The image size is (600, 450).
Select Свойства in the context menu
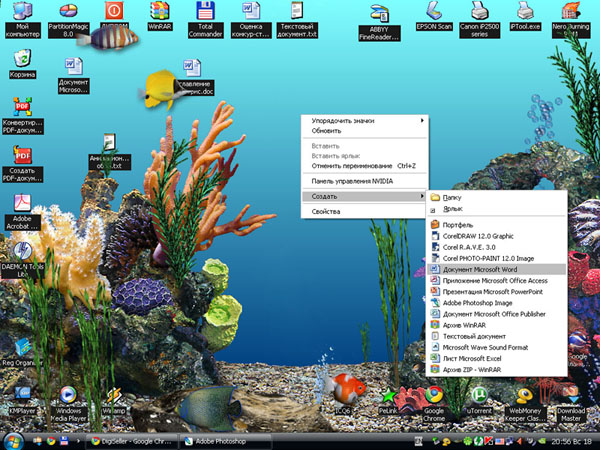(326, 212)
